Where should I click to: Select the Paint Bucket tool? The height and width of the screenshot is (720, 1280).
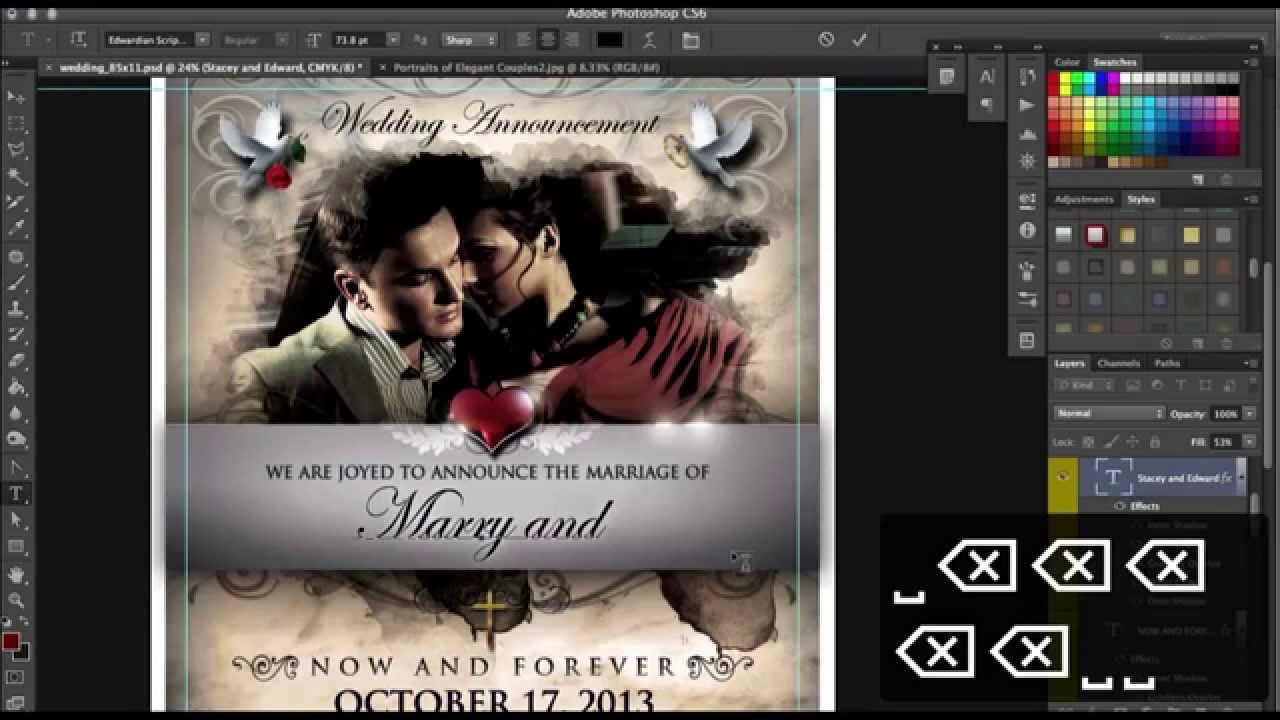click(16, 388)
